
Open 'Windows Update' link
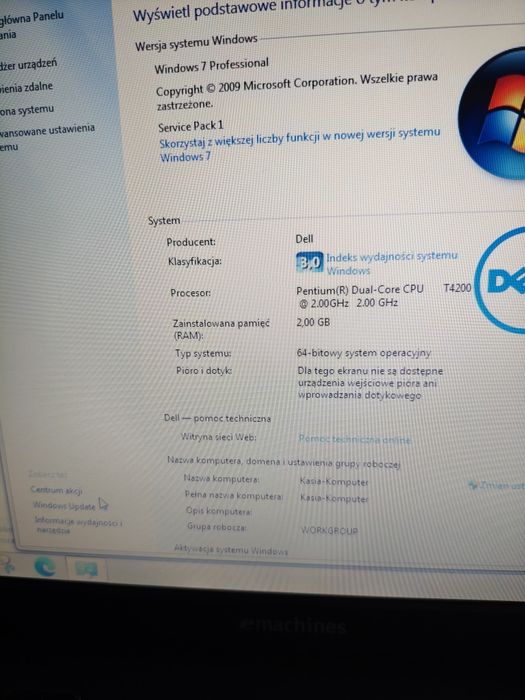point(64,506)
